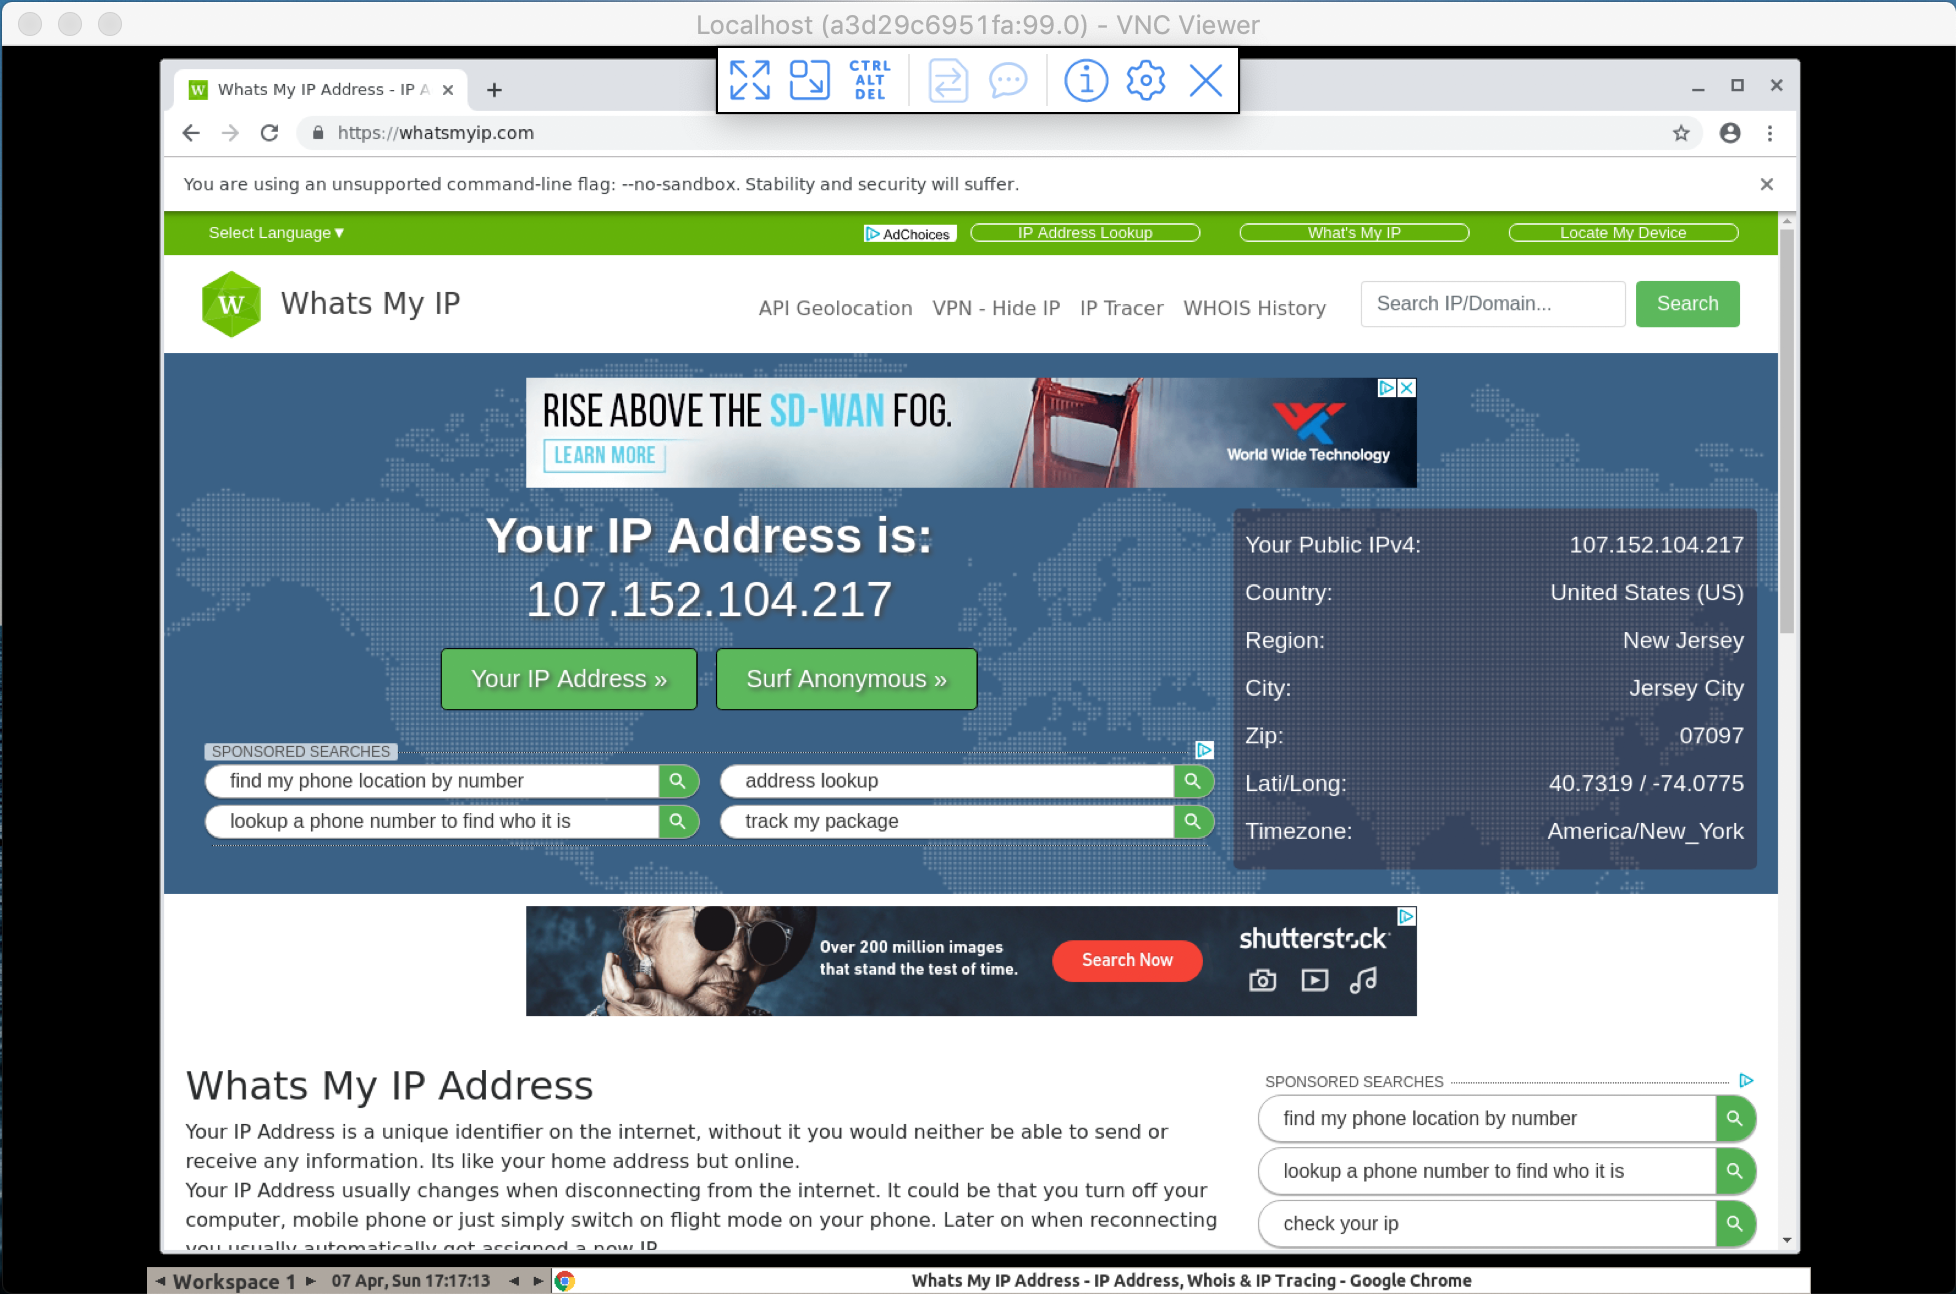The width and height of the screenshot is (1956, 1294).
Task: Open IP Tracer menu item
Action: coord(1121,308)
